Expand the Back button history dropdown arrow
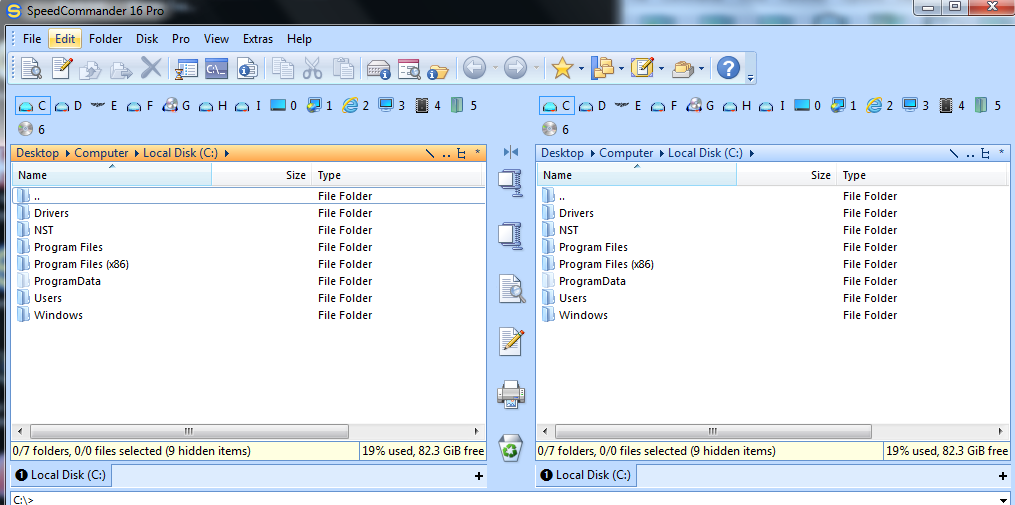The image size is (1015, 505). (x=494, y=69)
